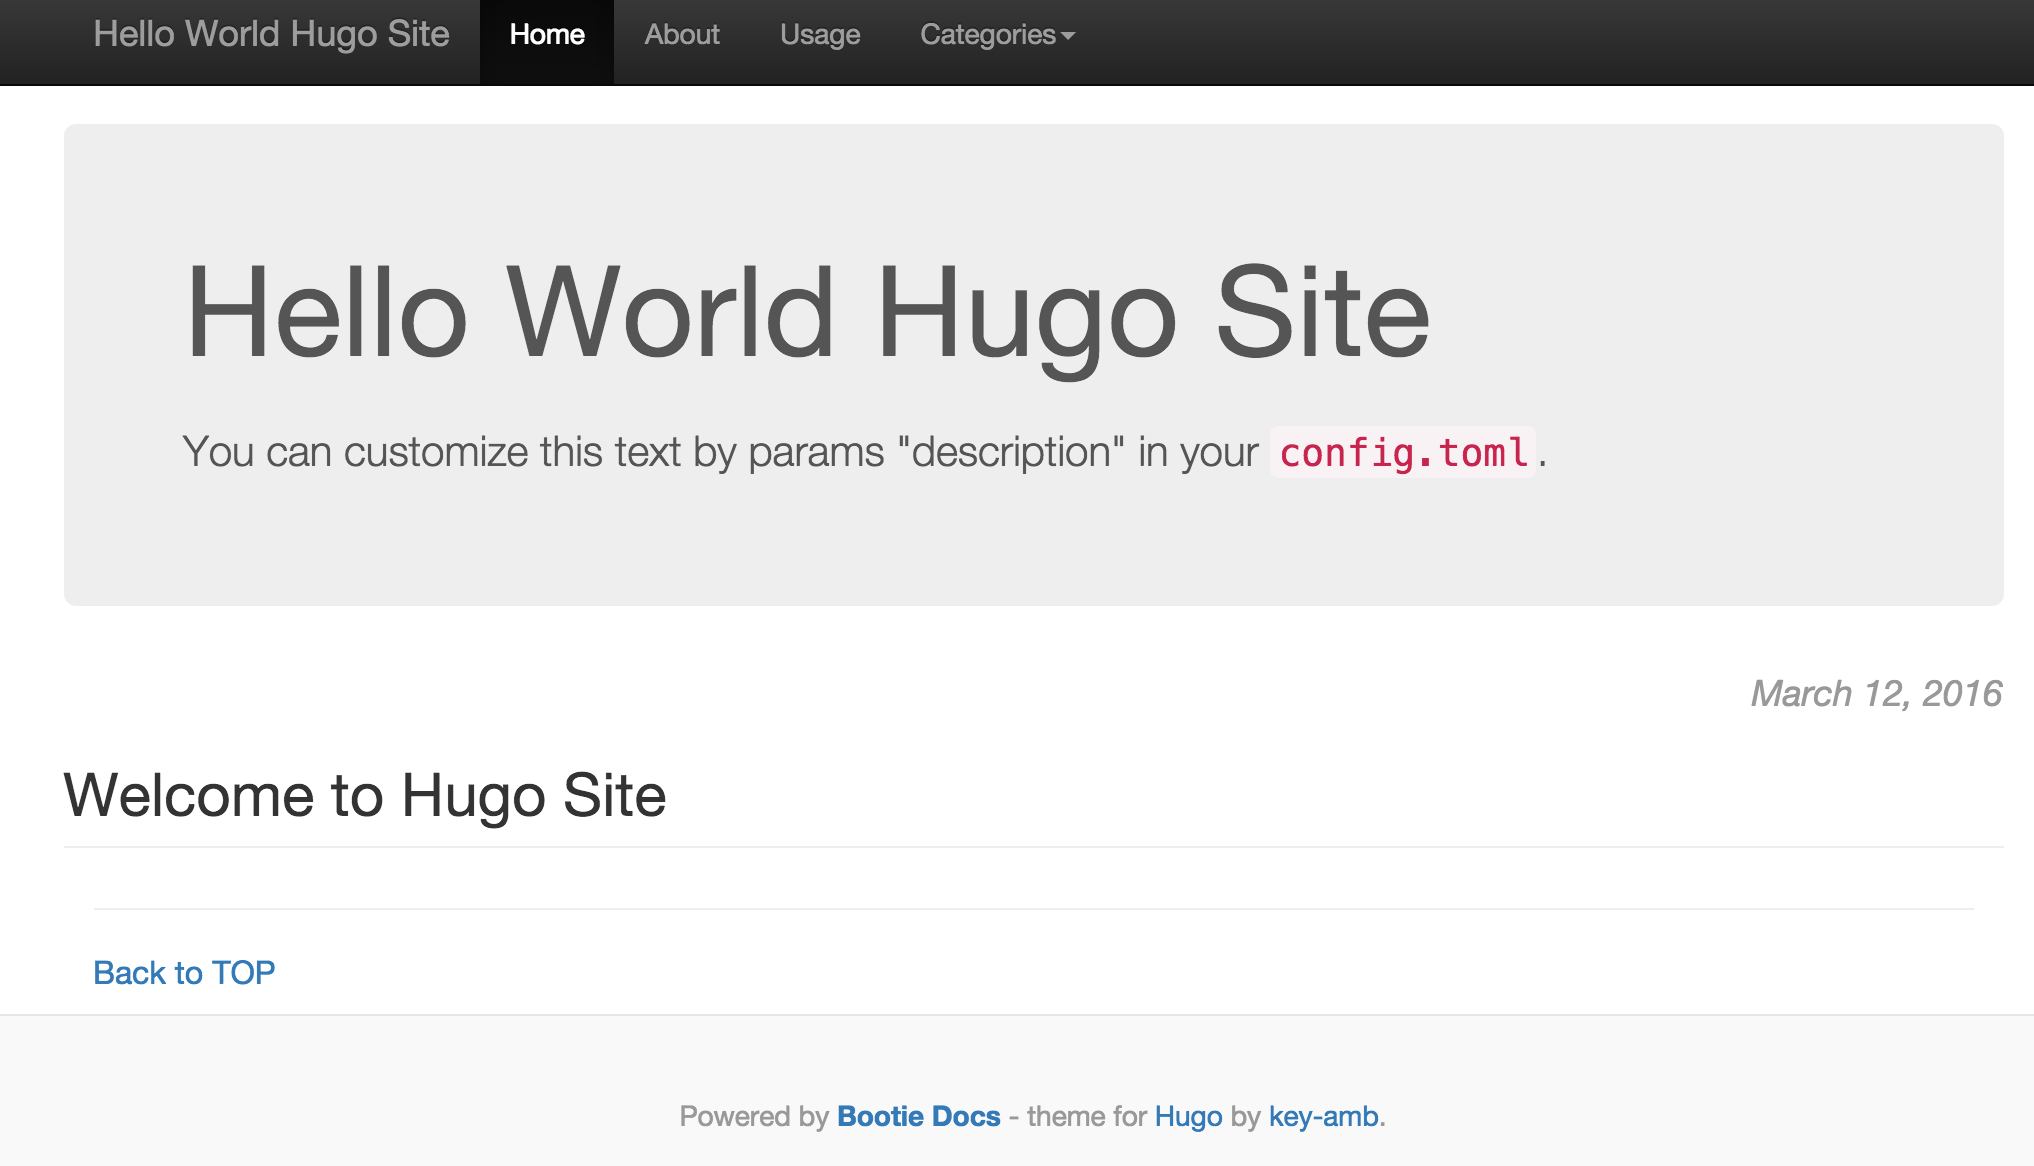
Task: Click the red config.toml code snippet
Action: pos(1403,453)
